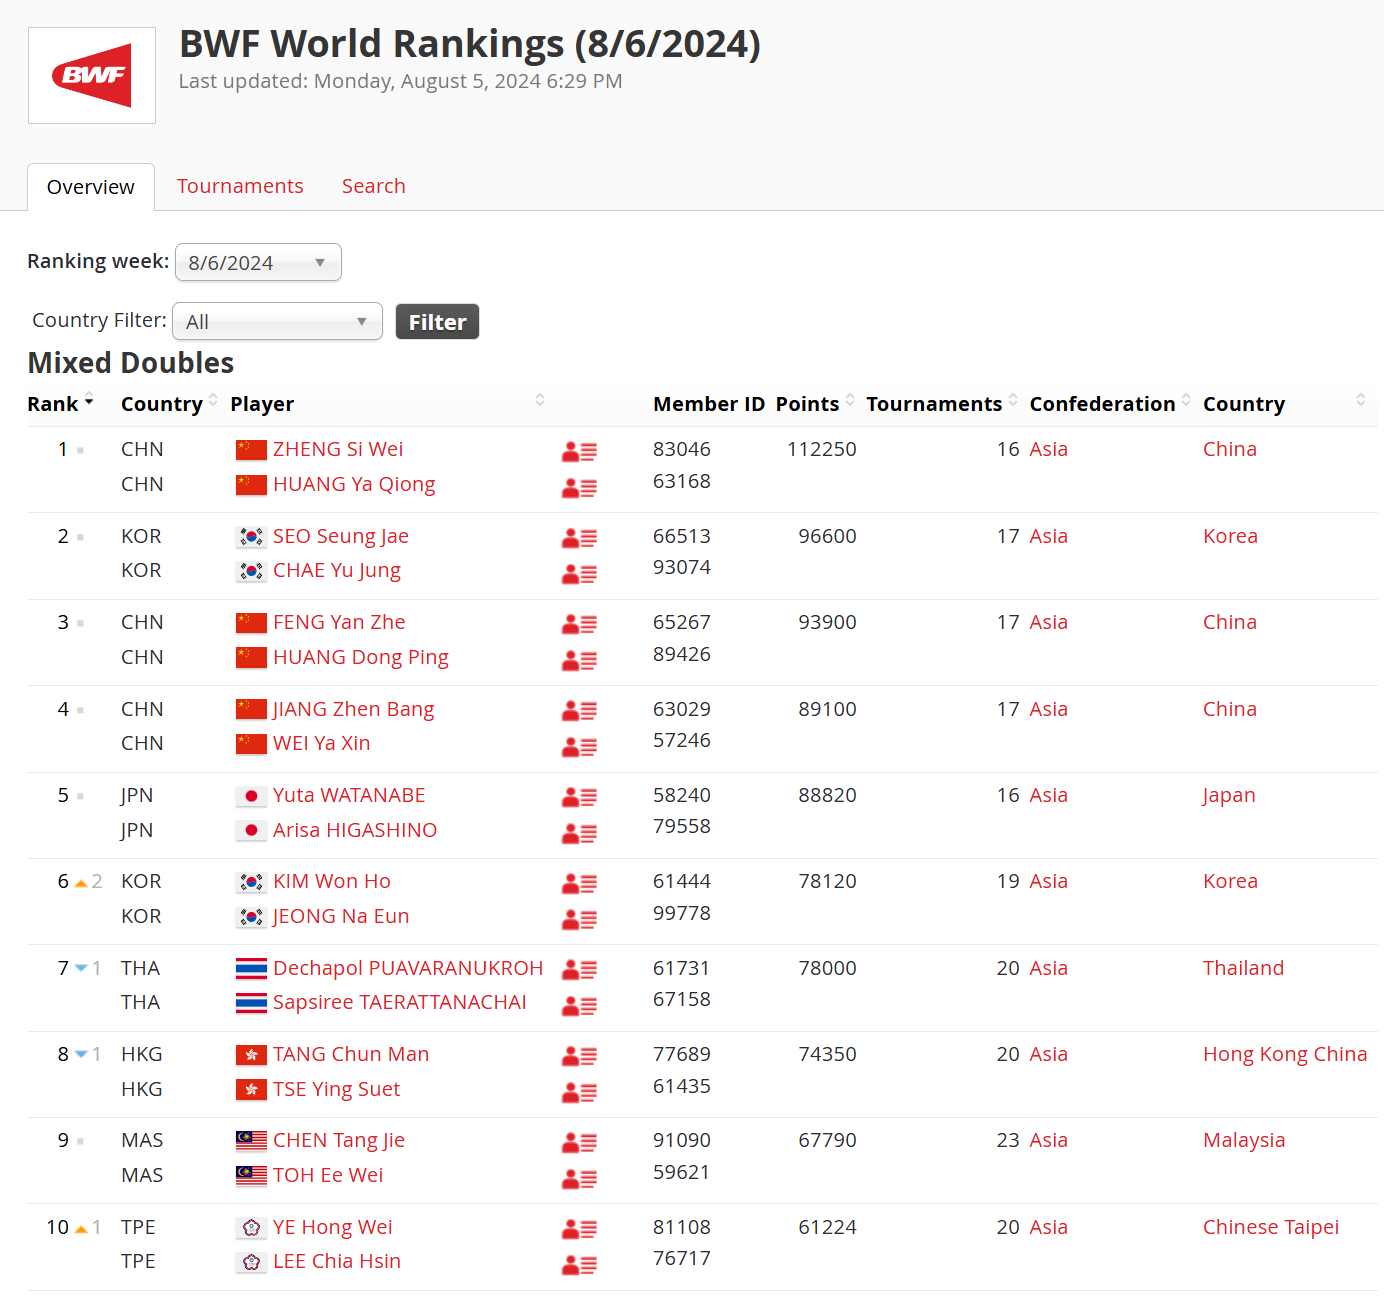Click points value 112250
1384x1296 pixels.
[x=822, y=449]
